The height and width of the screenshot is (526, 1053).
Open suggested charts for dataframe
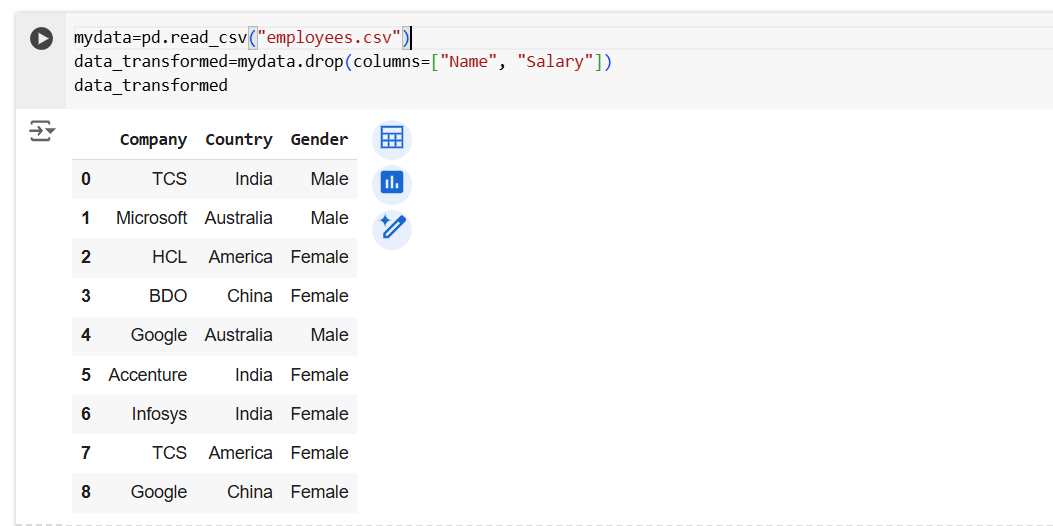click(391, 184)
